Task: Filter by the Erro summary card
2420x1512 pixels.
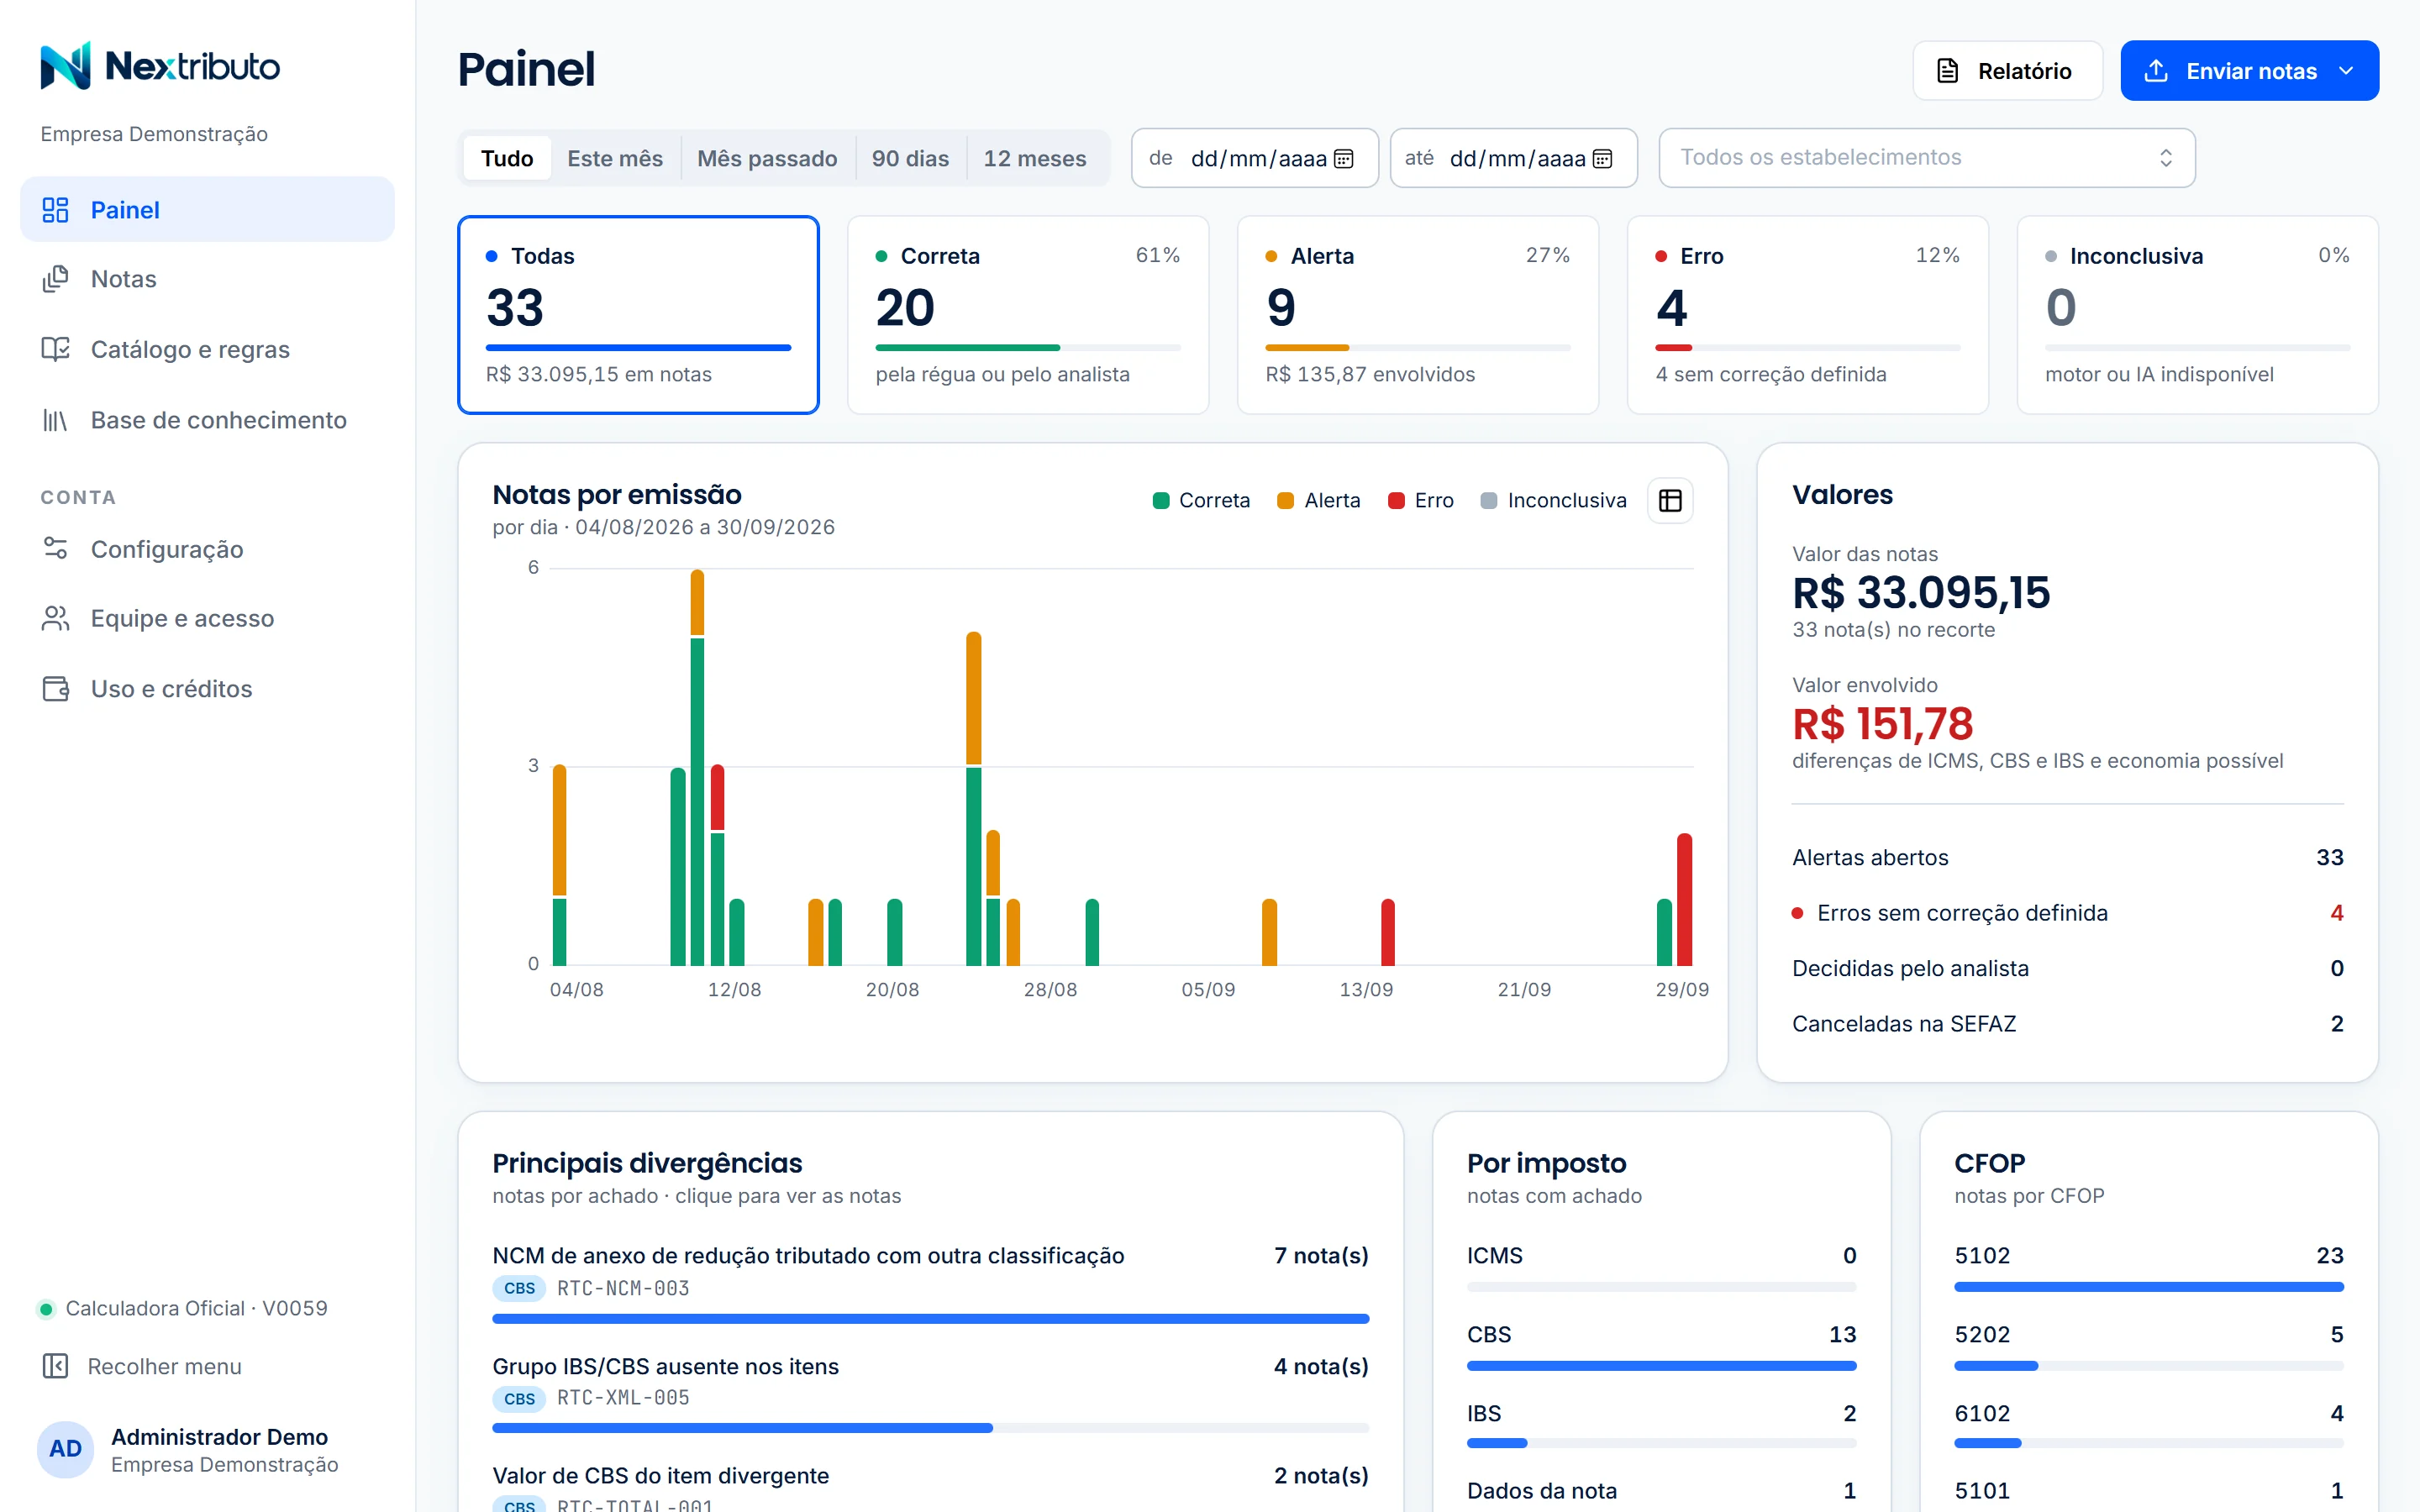Action: click(x=1808, y=315)
